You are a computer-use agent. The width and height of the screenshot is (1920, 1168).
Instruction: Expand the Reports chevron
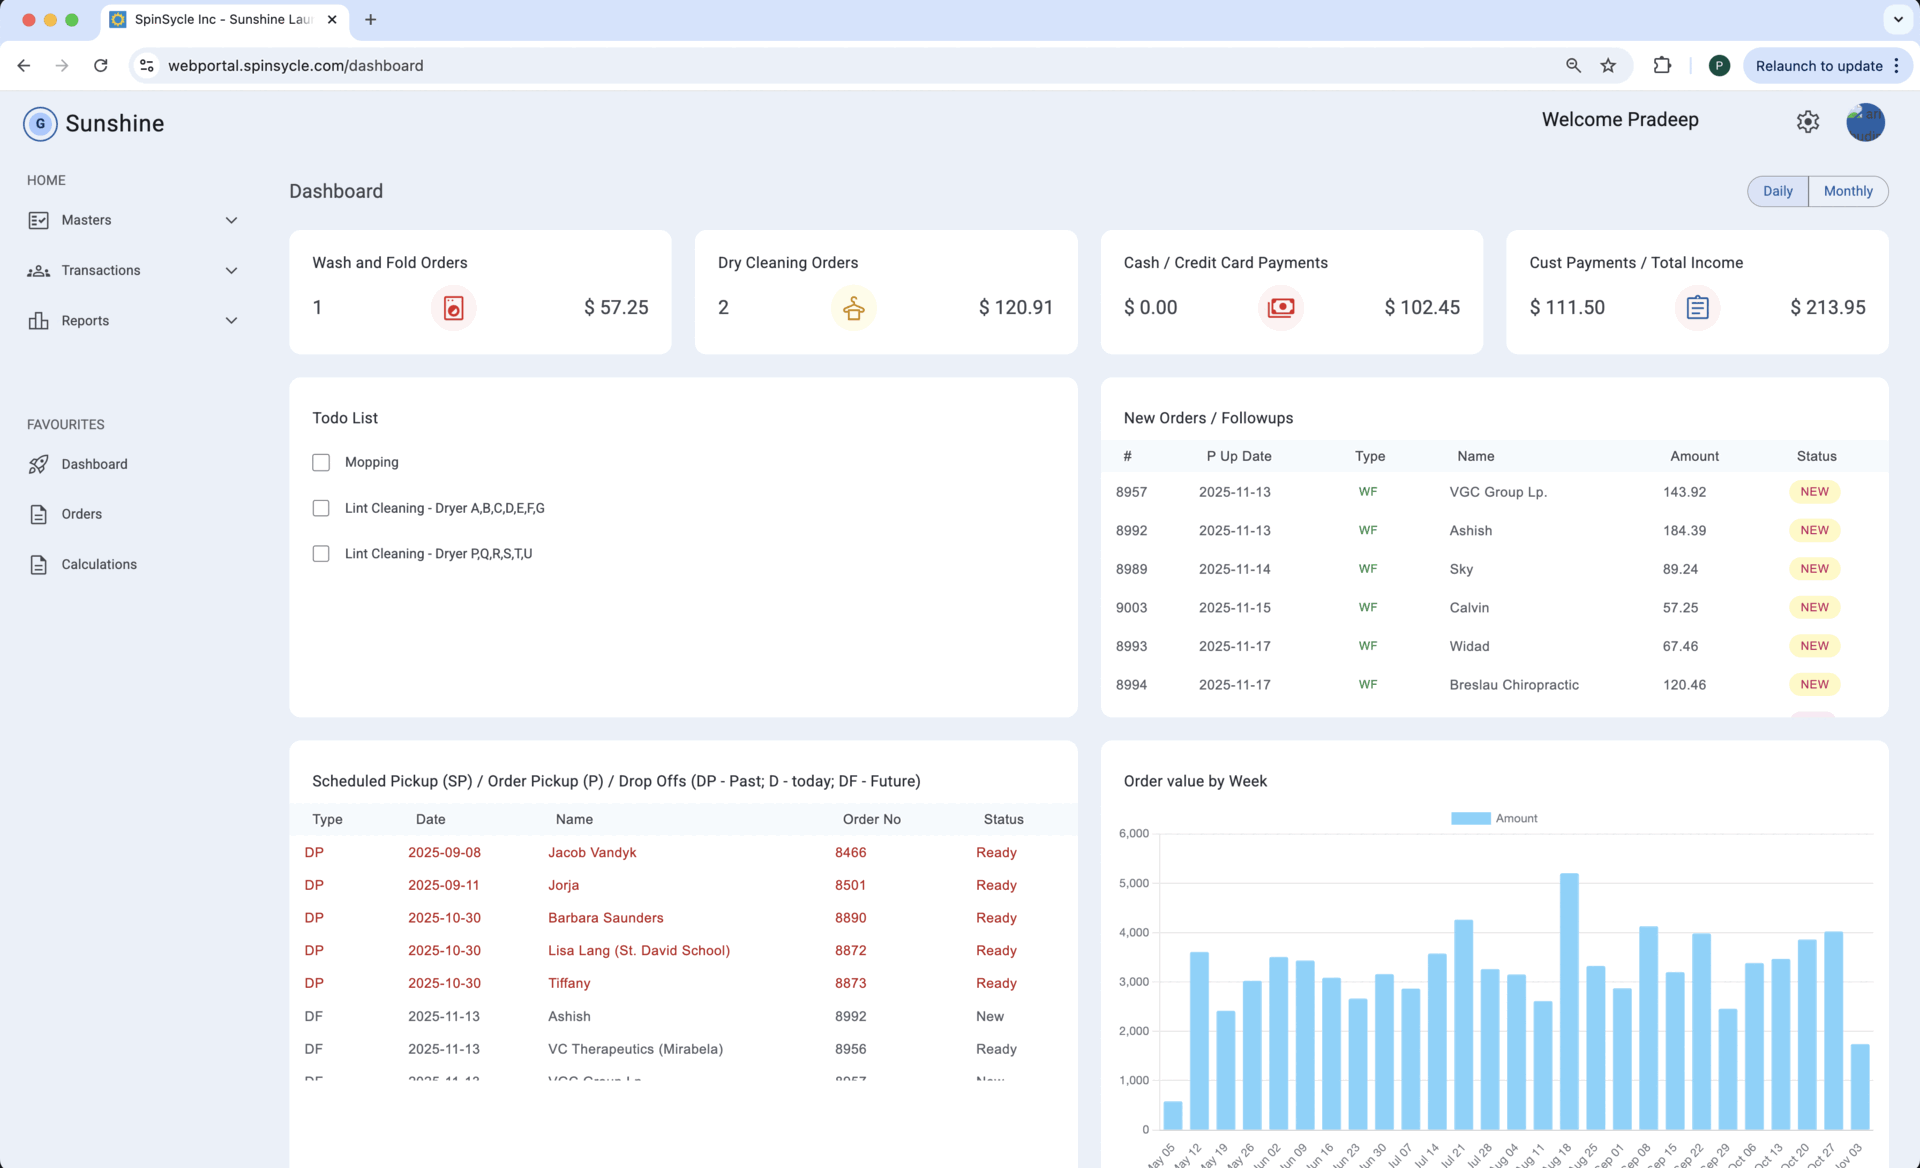[231, 321]
